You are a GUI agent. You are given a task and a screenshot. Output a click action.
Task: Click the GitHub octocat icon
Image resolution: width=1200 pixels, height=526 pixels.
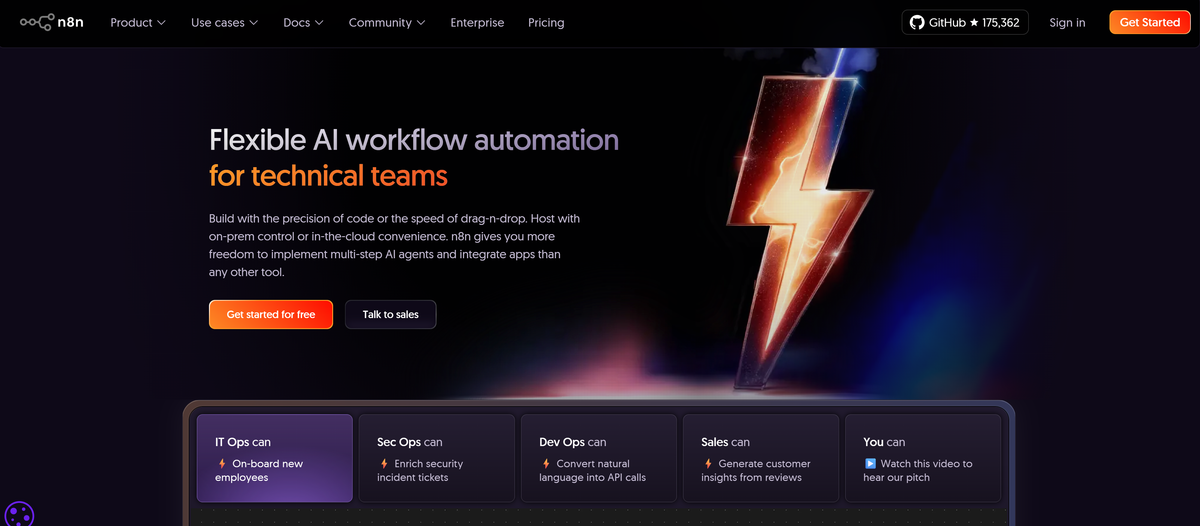point(917,22)
